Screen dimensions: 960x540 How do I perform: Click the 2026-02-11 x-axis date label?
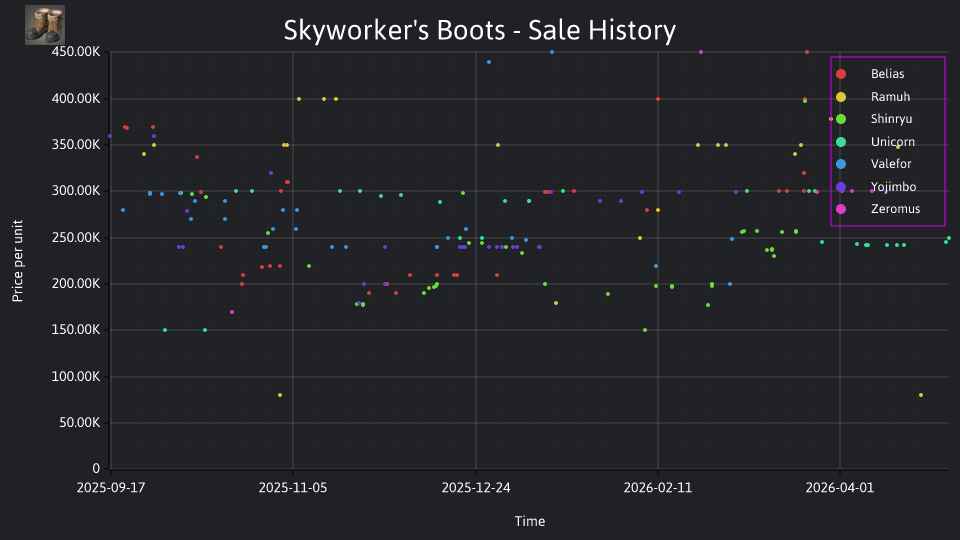[x=658, y=488]
